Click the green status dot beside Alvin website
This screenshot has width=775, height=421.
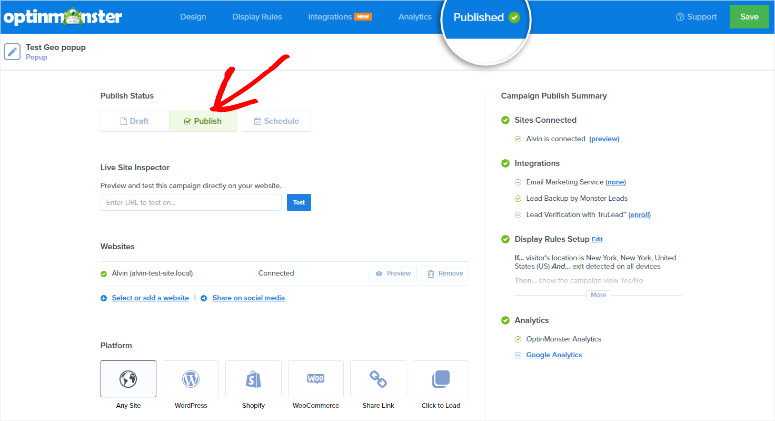pyautogui.click(x=104, y=274)
